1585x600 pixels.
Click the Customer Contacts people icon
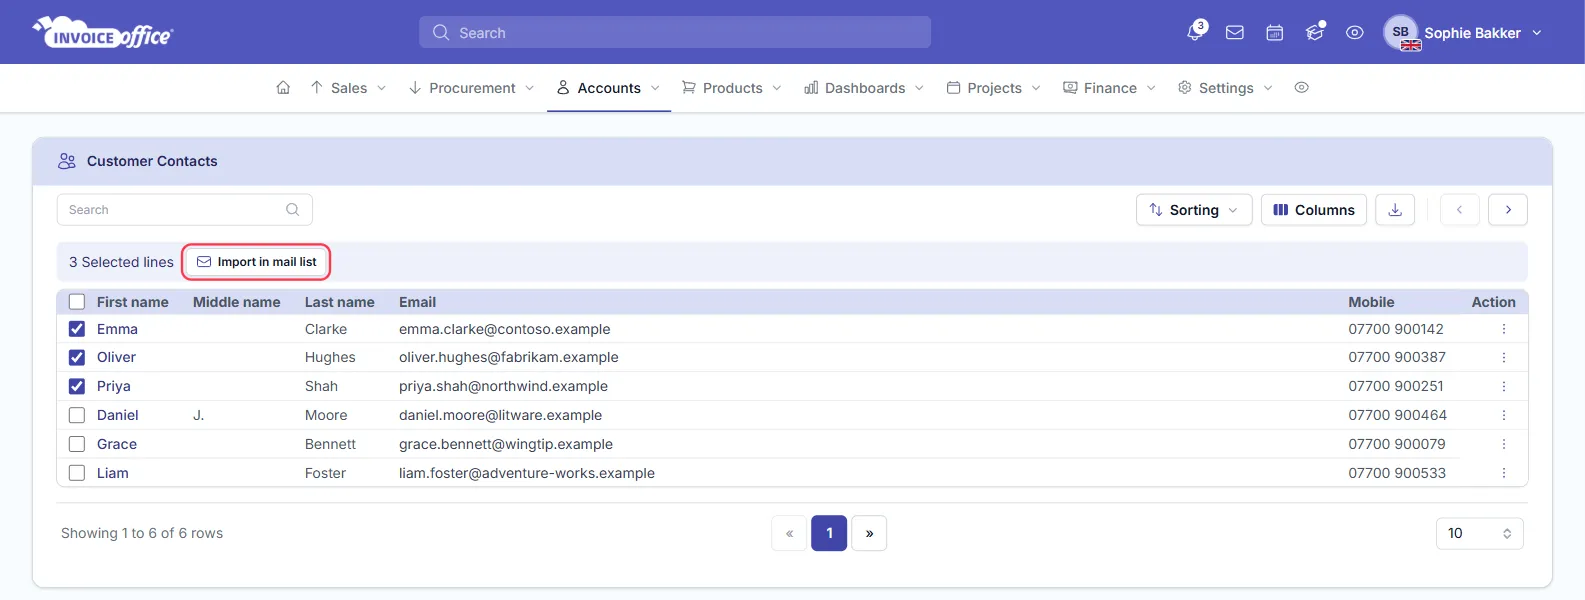(67, 161)
